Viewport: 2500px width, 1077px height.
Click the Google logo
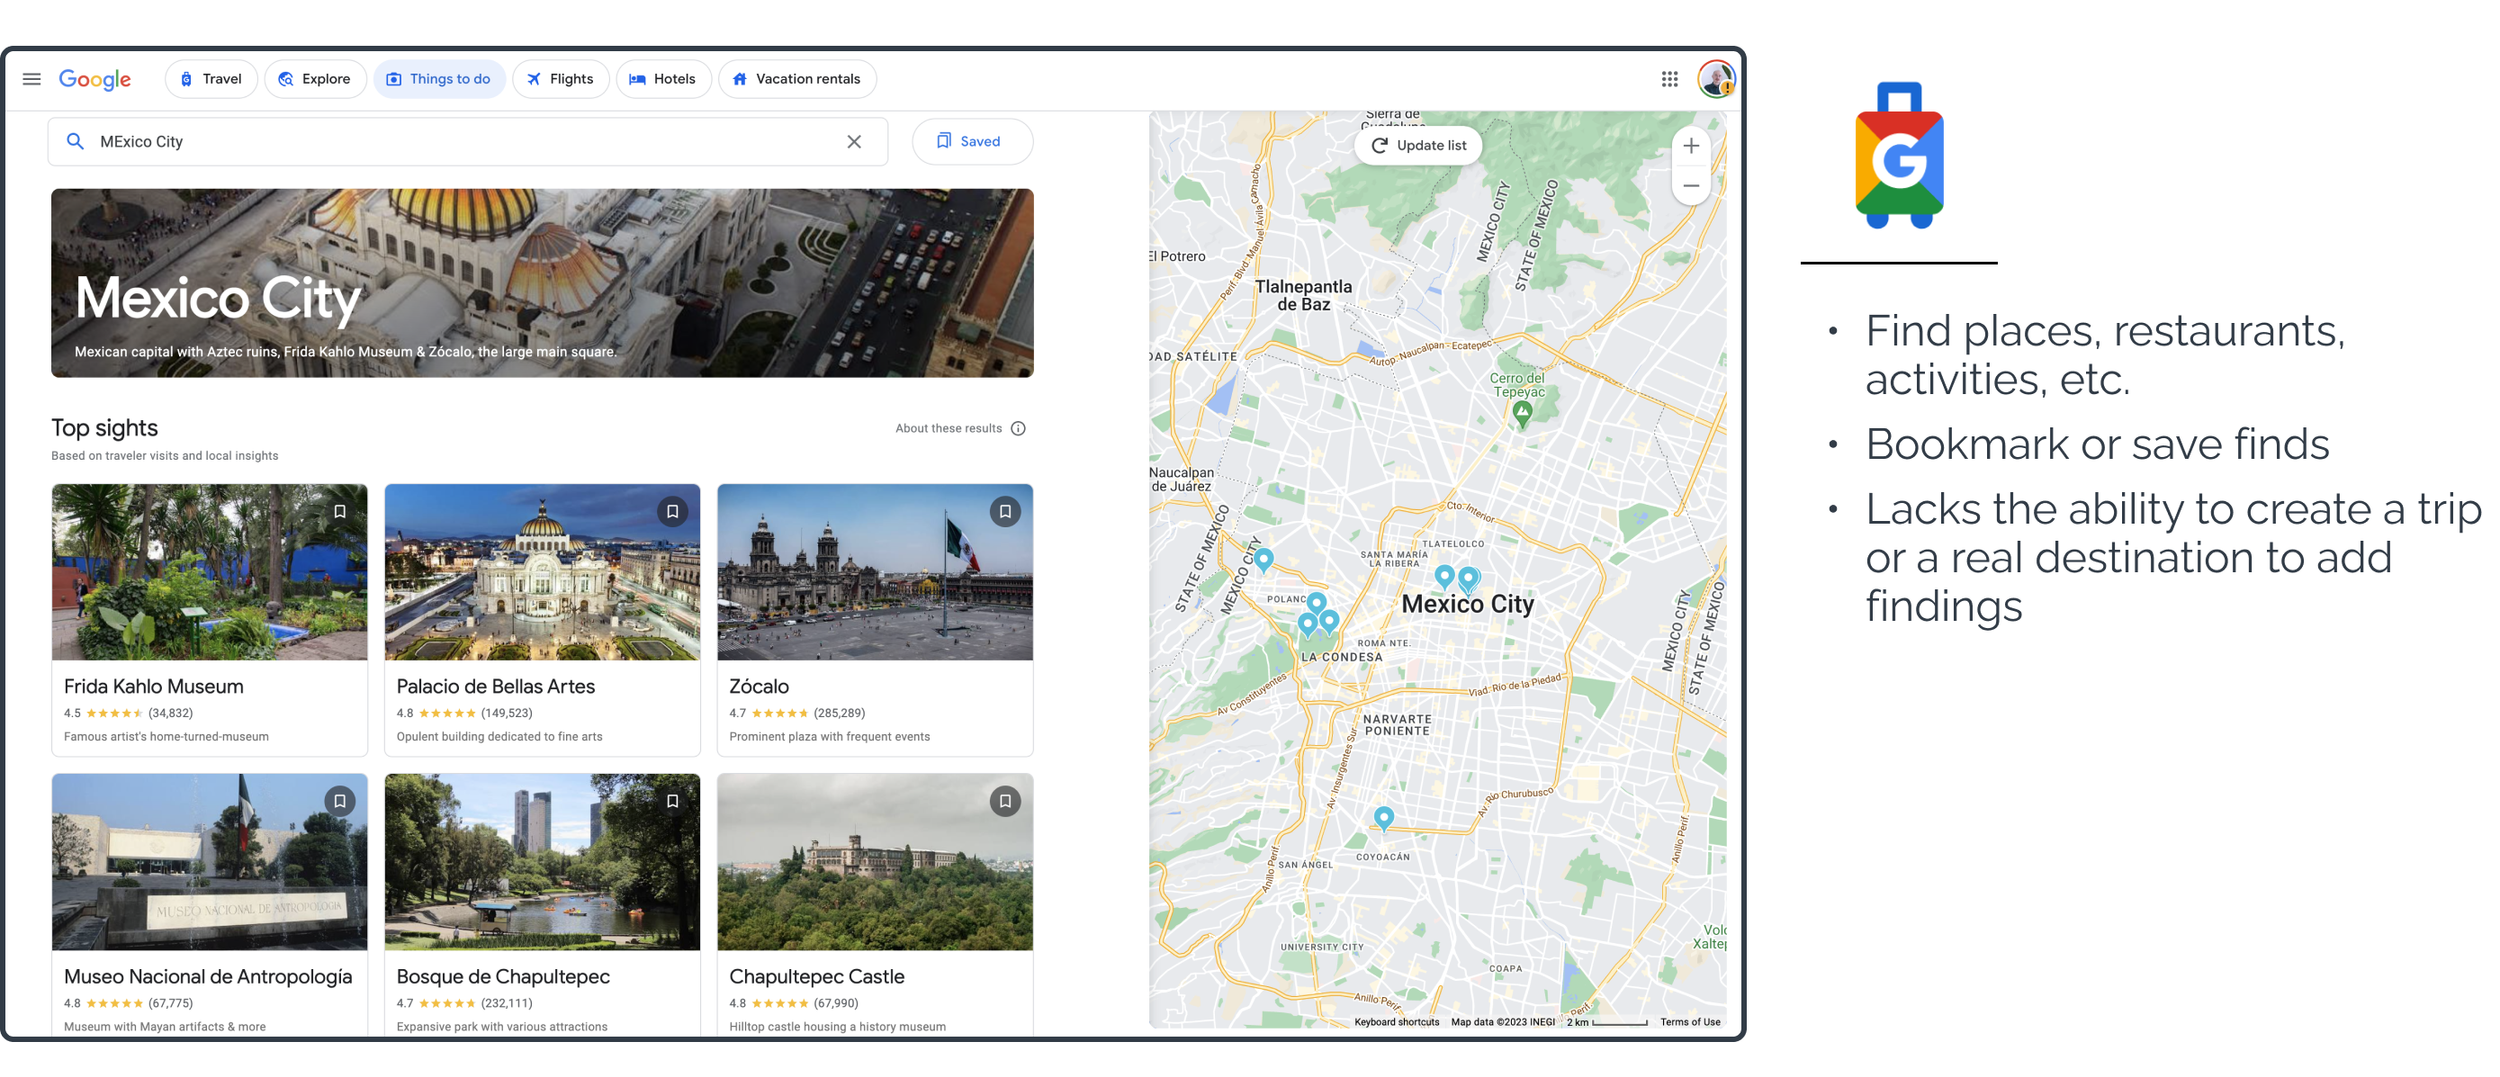[x=95, y=80]
